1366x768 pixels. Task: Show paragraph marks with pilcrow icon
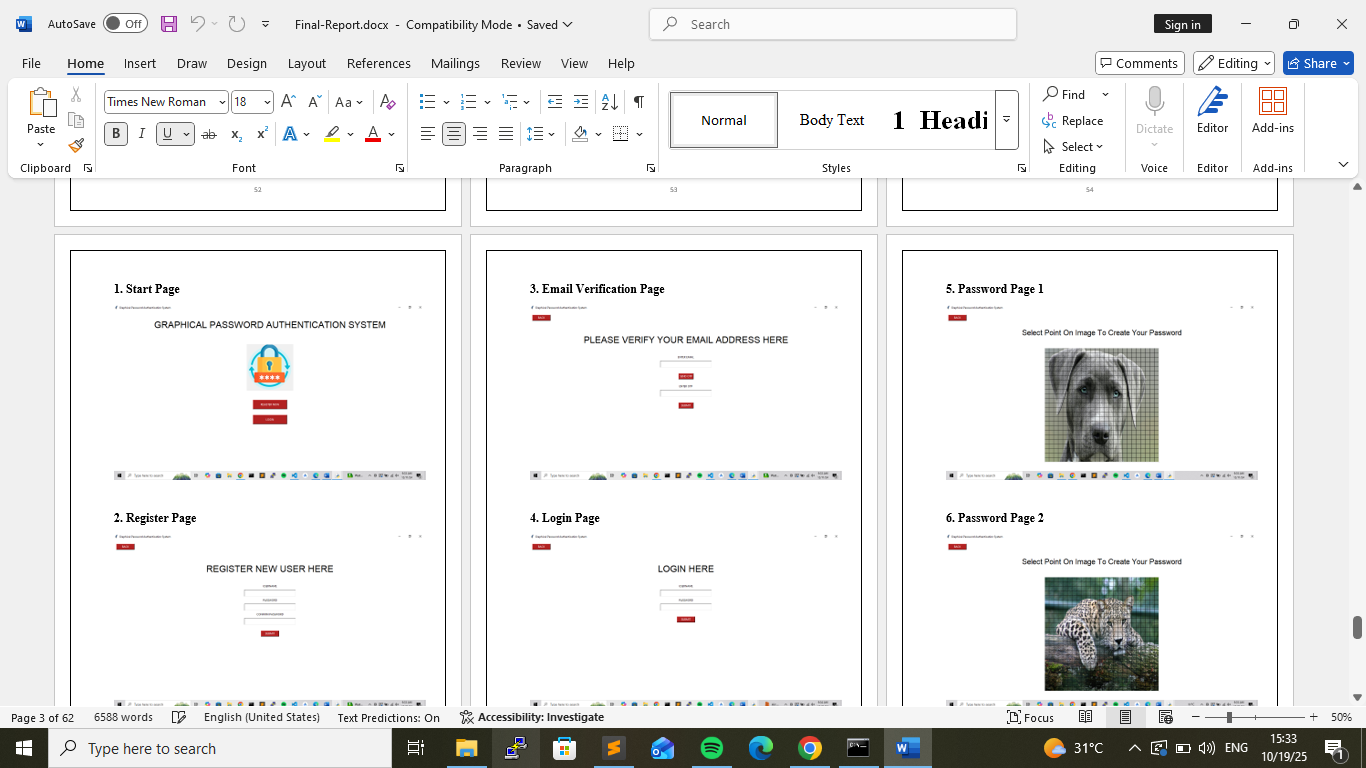[638, 102]
